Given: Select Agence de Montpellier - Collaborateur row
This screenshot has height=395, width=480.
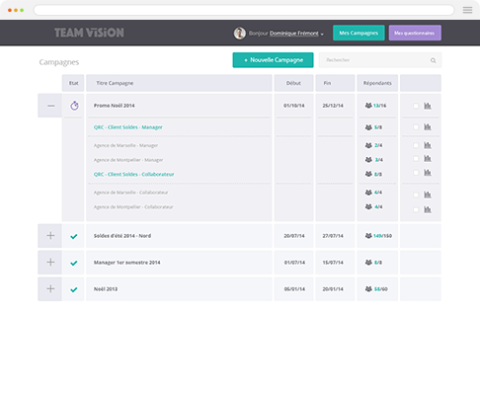Looking at the screenshot, I should [x=133, y=207].
